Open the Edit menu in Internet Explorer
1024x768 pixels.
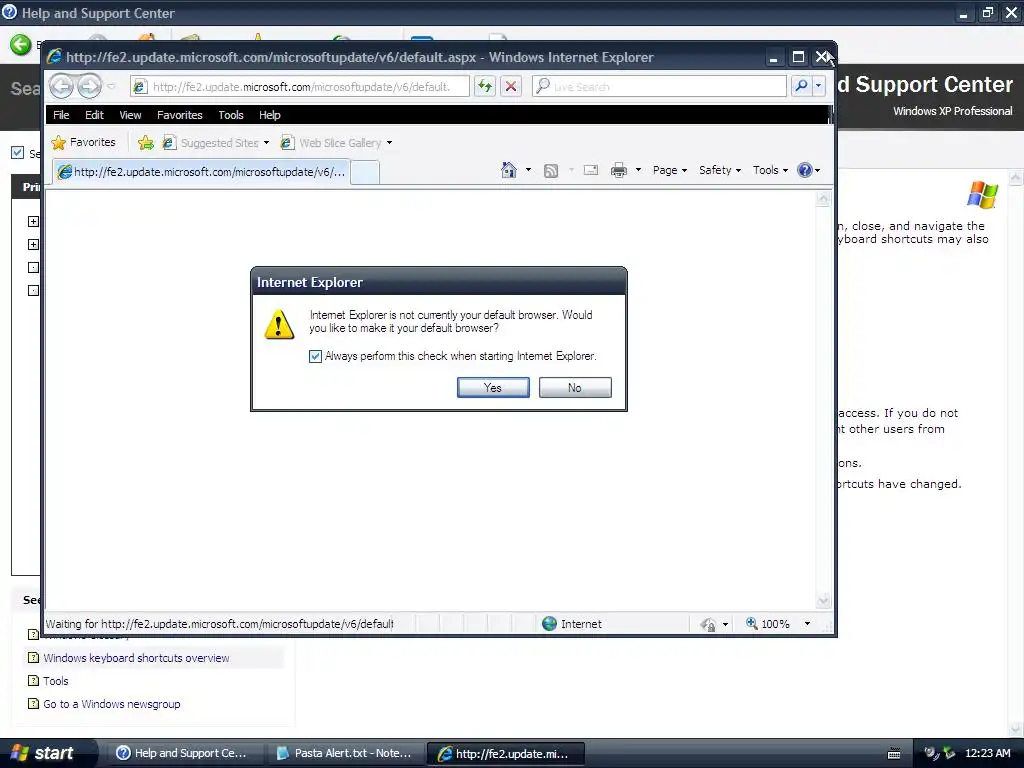click(94, 115)
